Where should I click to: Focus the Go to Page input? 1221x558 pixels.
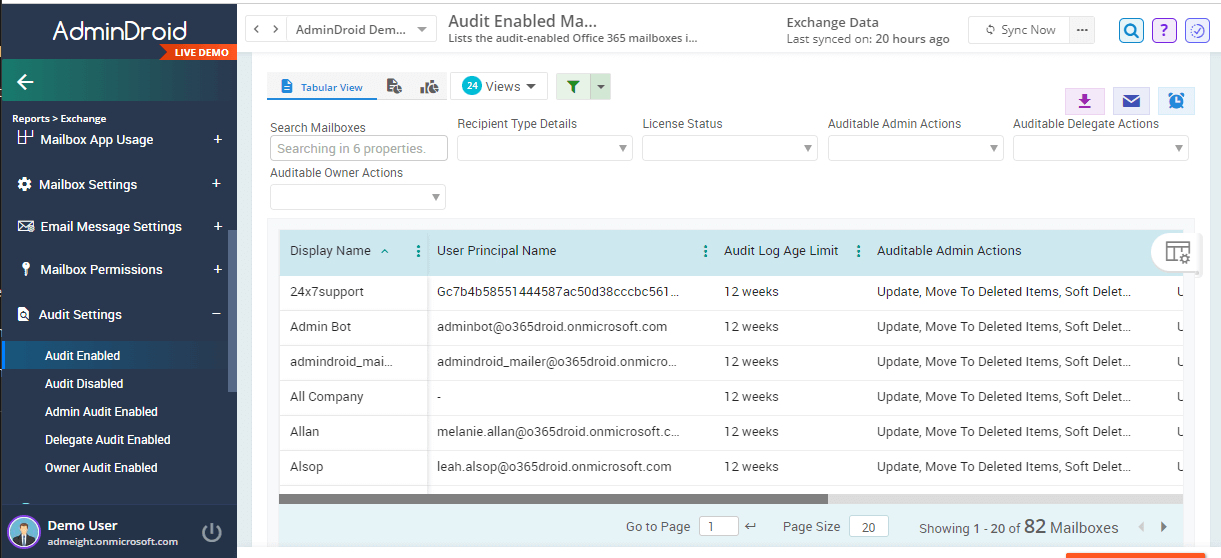point(719,527)
